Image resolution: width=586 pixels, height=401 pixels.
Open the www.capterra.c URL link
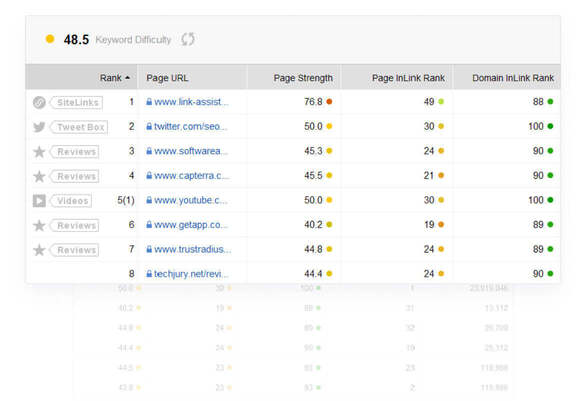tap(191, 176)
